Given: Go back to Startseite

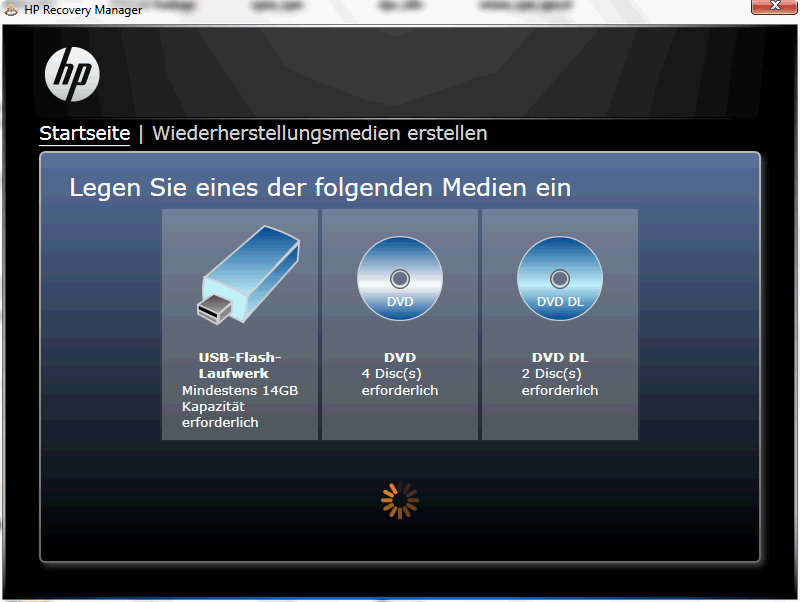Looking at the screenshot, I should coord(85,134).
